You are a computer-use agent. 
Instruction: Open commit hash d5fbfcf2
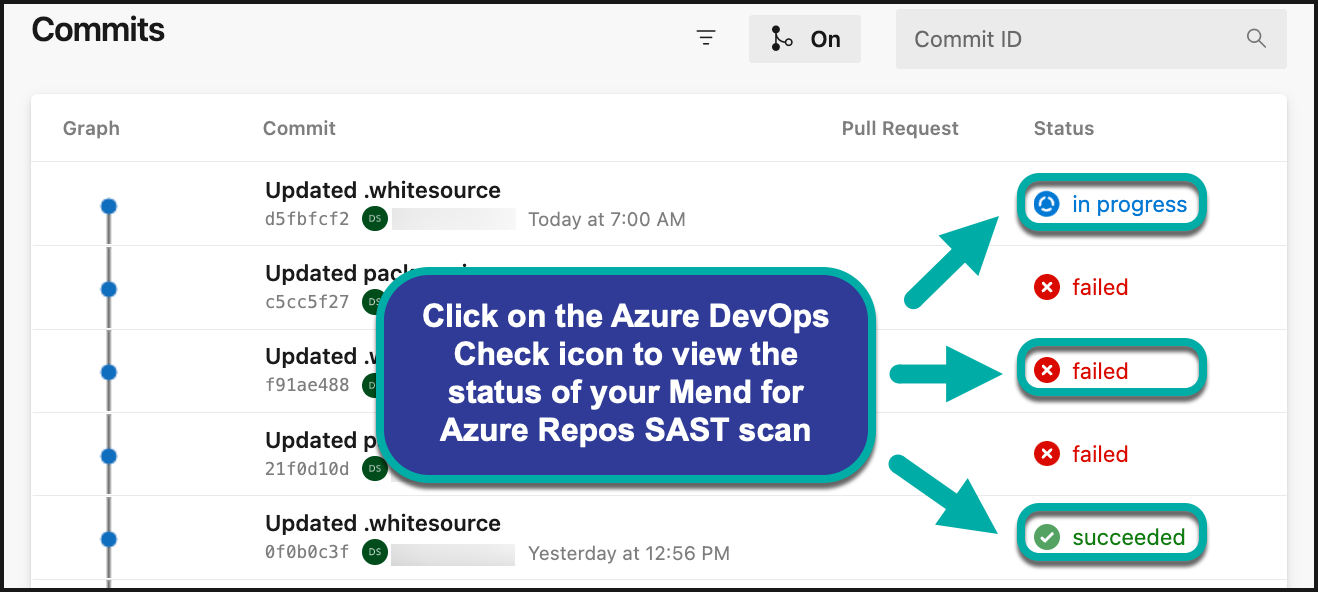307,219
